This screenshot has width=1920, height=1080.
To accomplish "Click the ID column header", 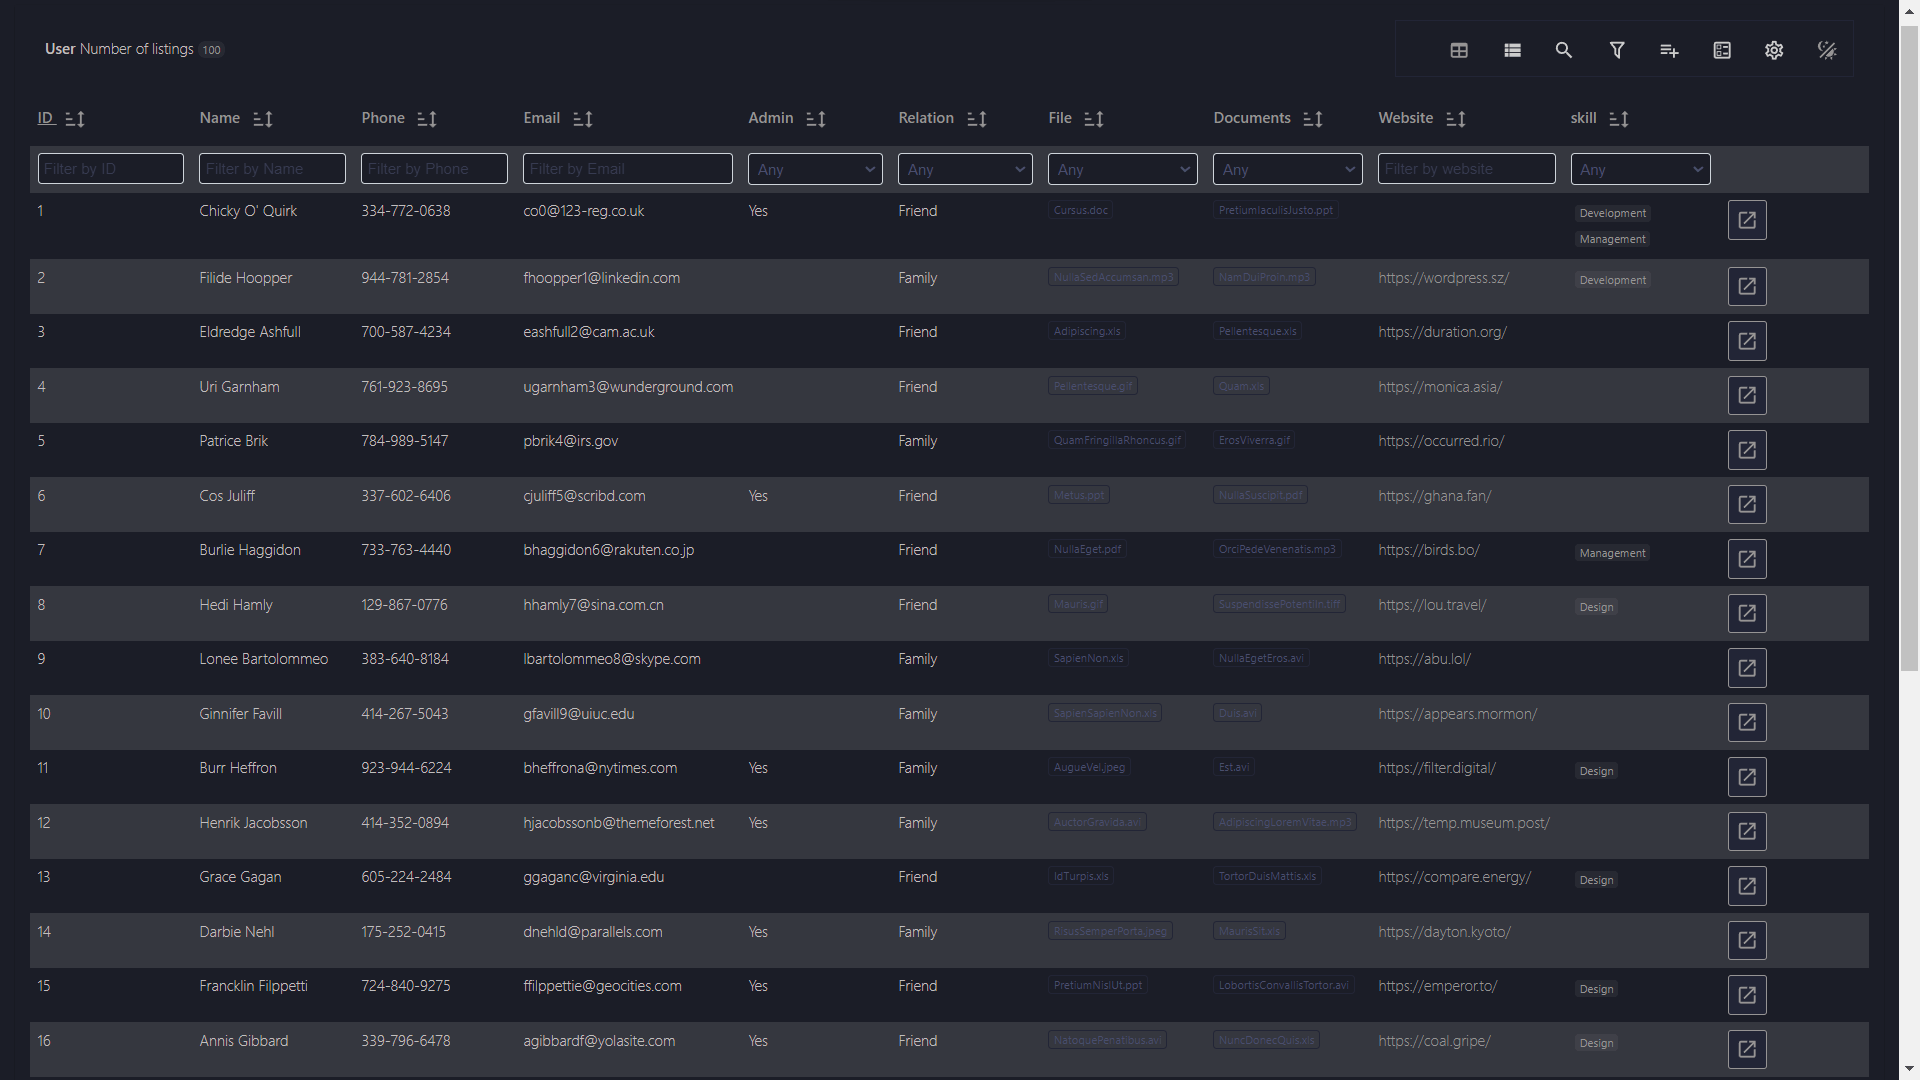I will [x=45, y=118].
